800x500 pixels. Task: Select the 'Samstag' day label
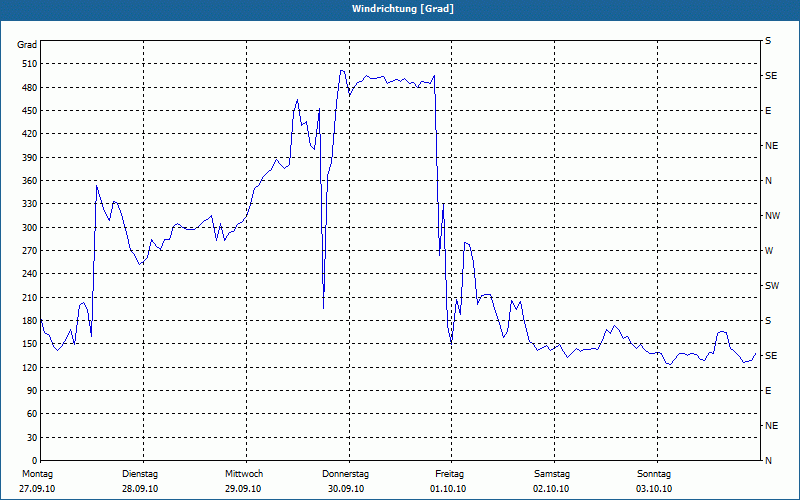(x=552, y=474)
